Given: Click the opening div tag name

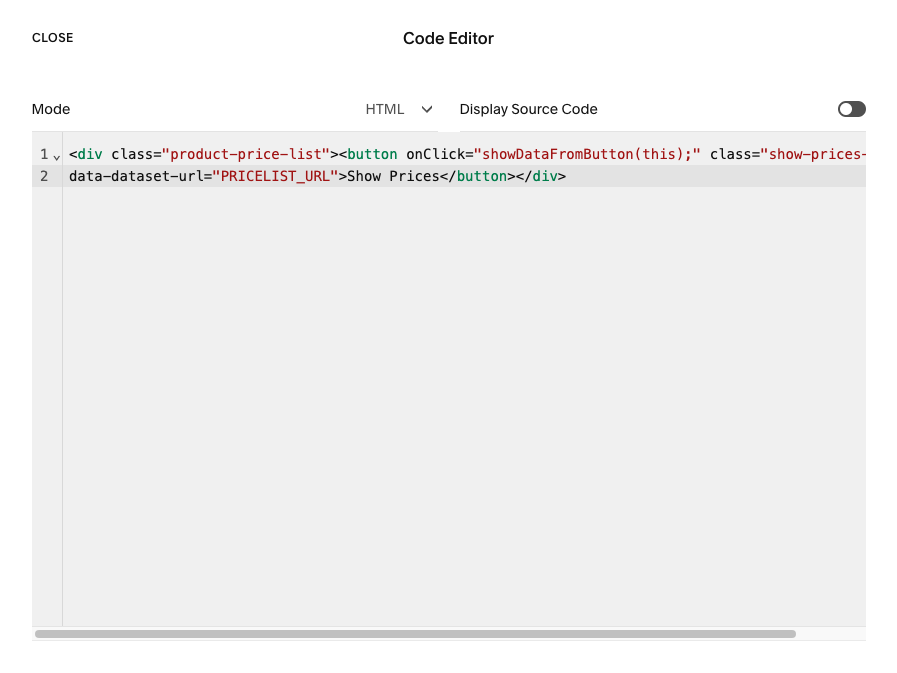Looking at the screenshot, I should [90, 154].
